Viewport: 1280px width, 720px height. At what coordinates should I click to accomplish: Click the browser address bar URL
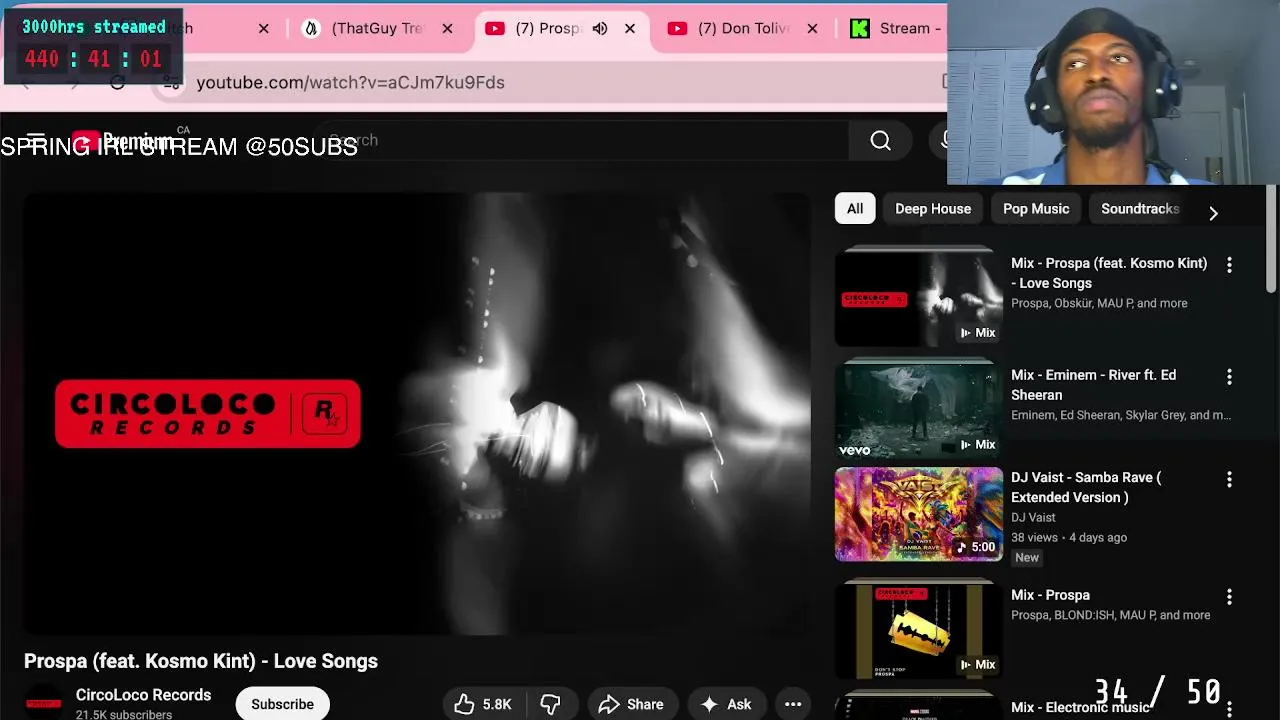[350, 82]
